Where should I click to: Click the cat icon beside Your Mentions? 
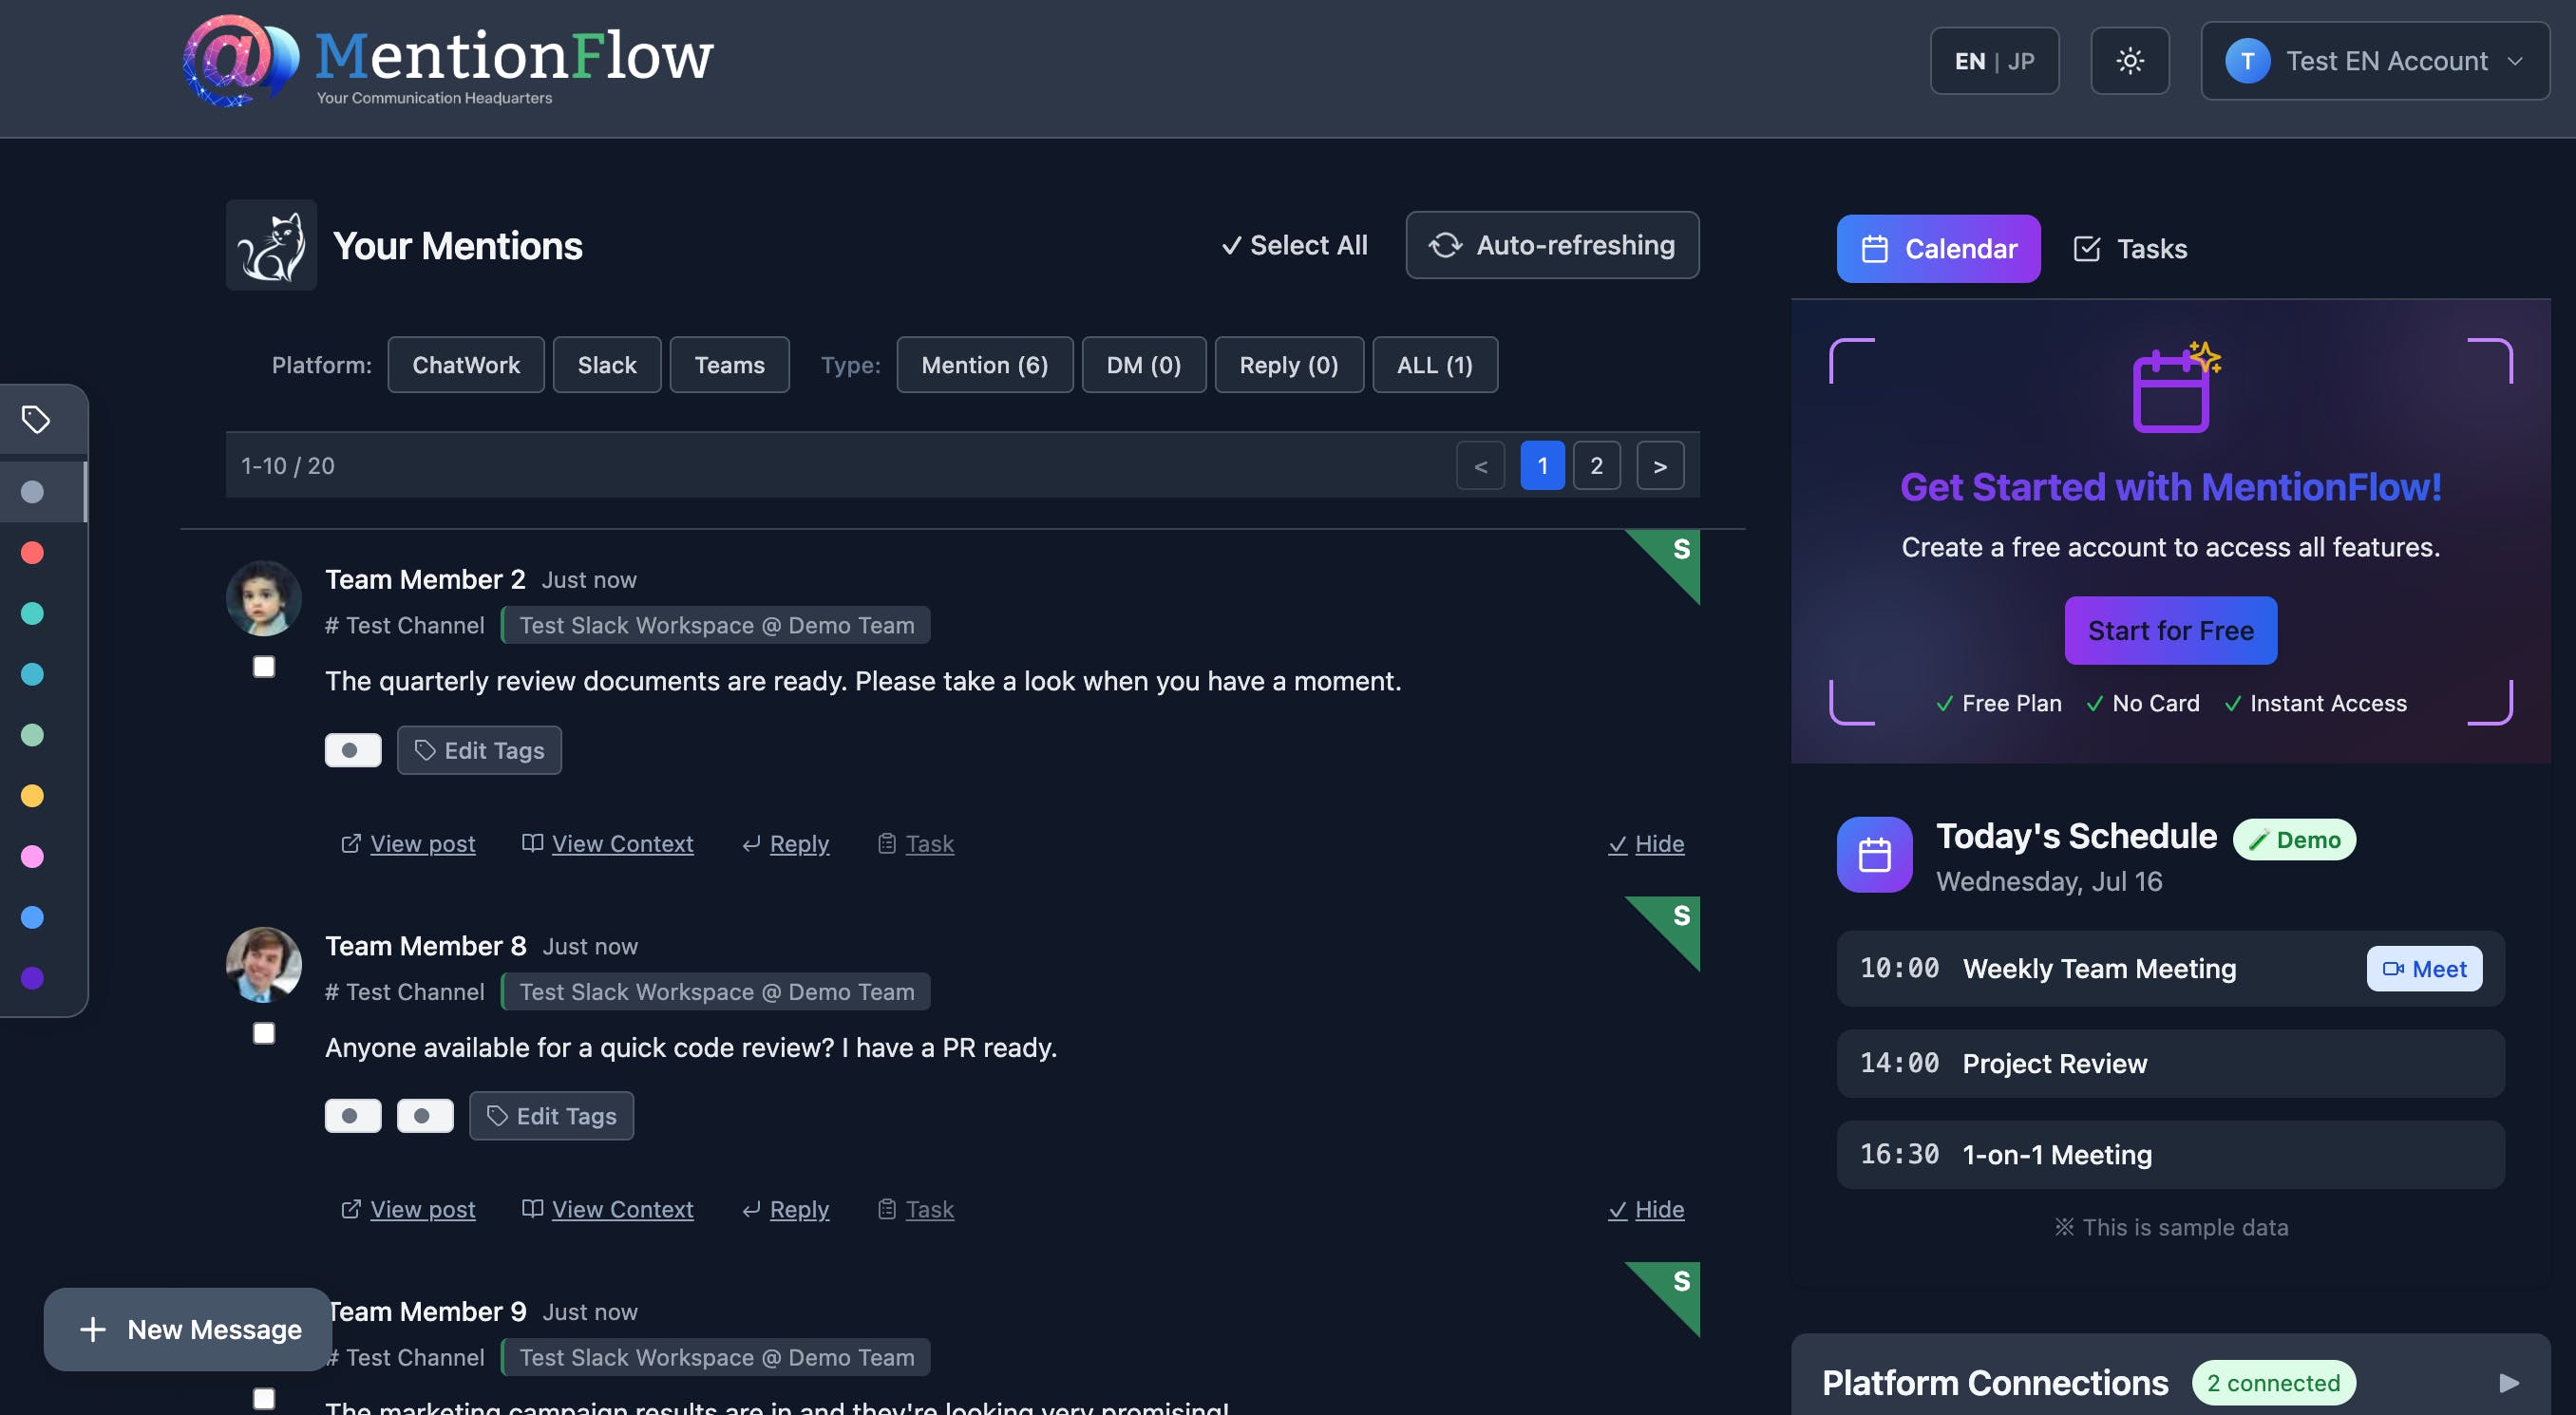(271, 245)
